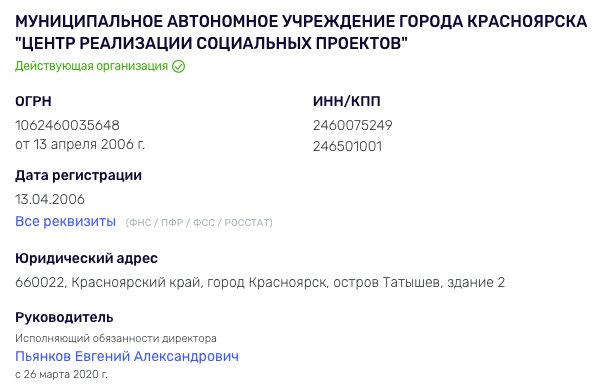Screen dimensions: 594x390
Task: Click the Юридический адрес heading
Action: pos(86,258)
